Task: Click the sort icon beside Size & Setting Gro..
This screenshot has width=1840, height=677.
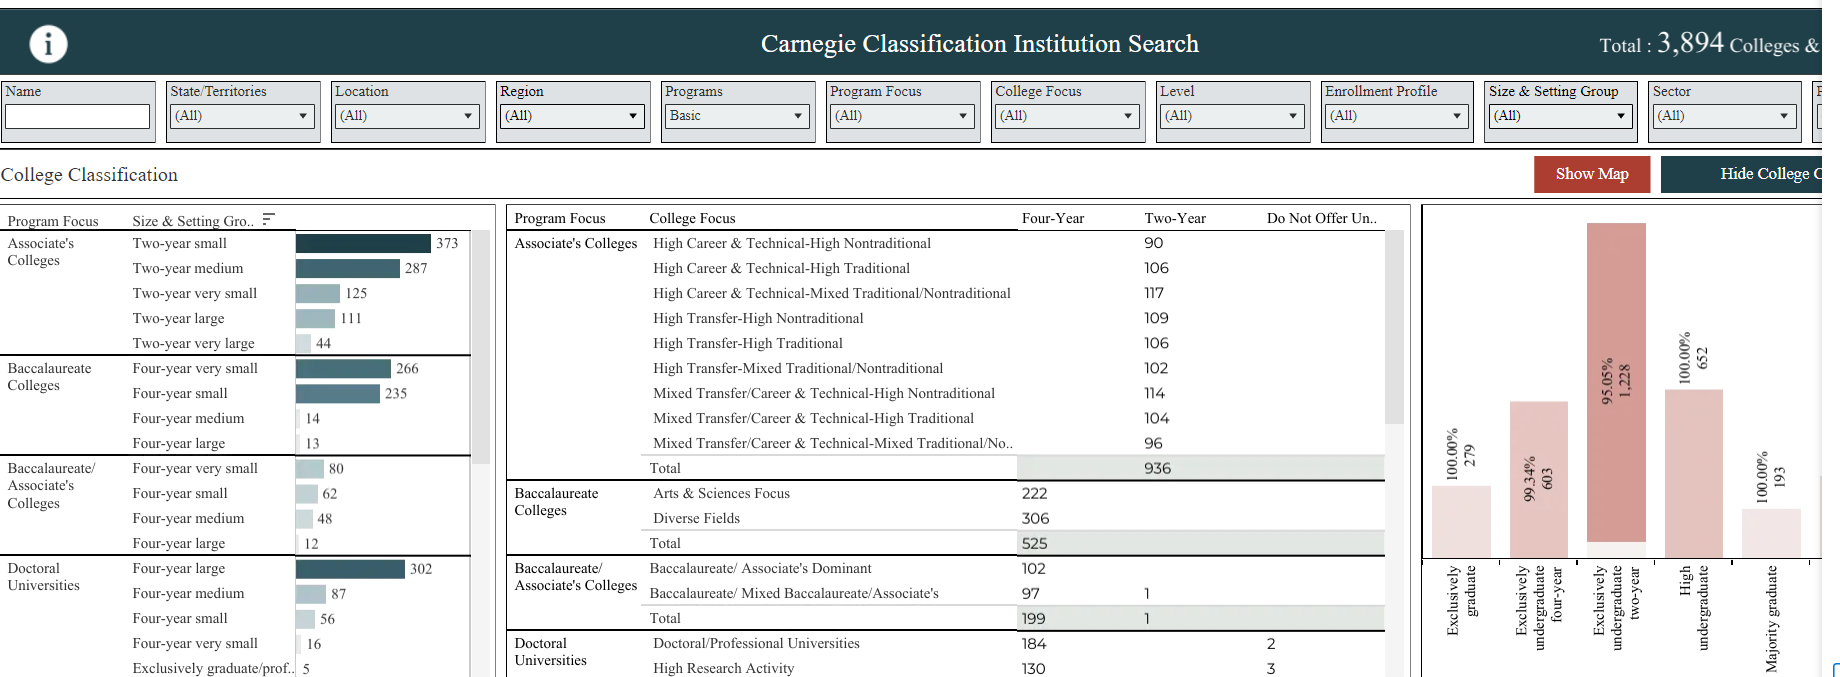Action: [x=268, y=219]
